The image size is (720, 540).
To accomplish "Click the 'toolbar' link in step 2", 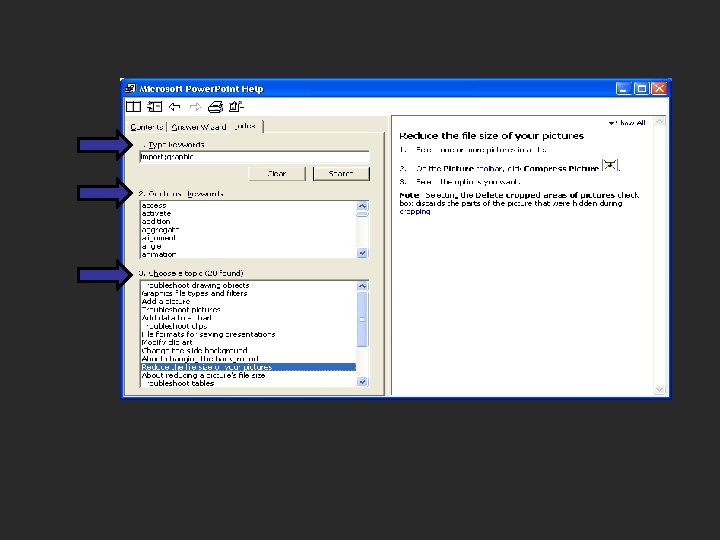I will (489, 169).
